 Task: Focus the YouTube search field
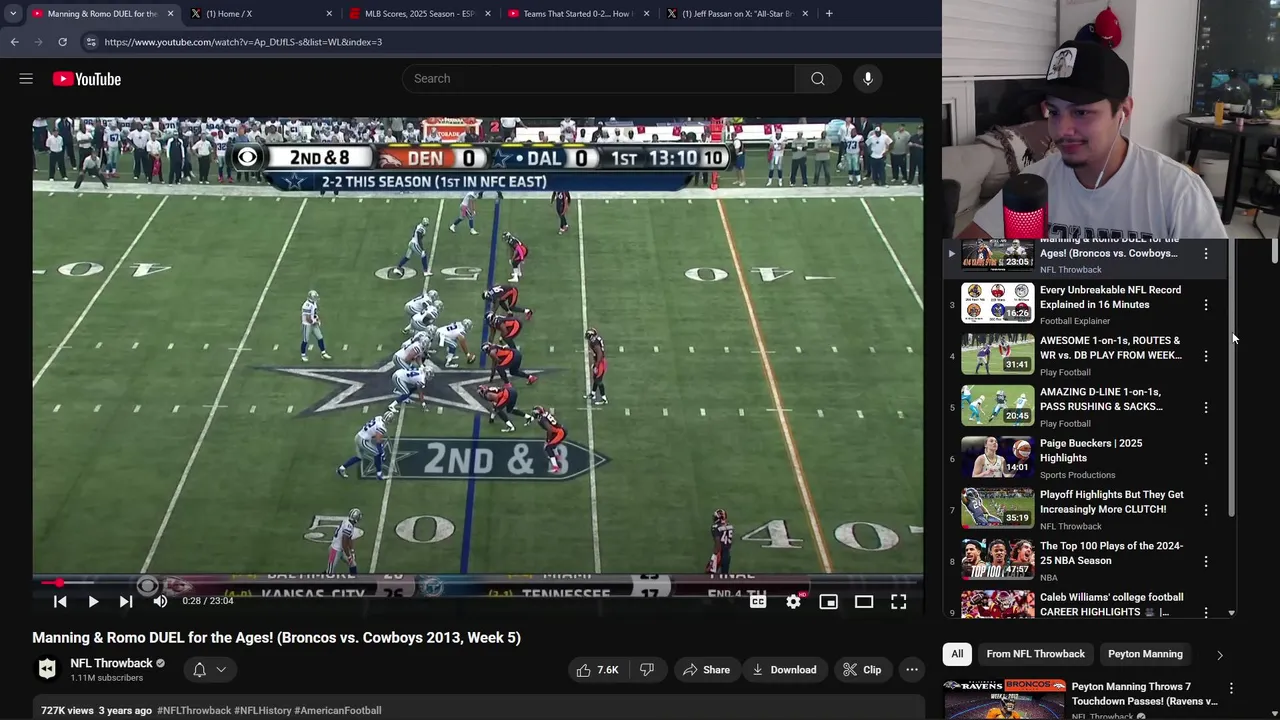coord(598,79)
